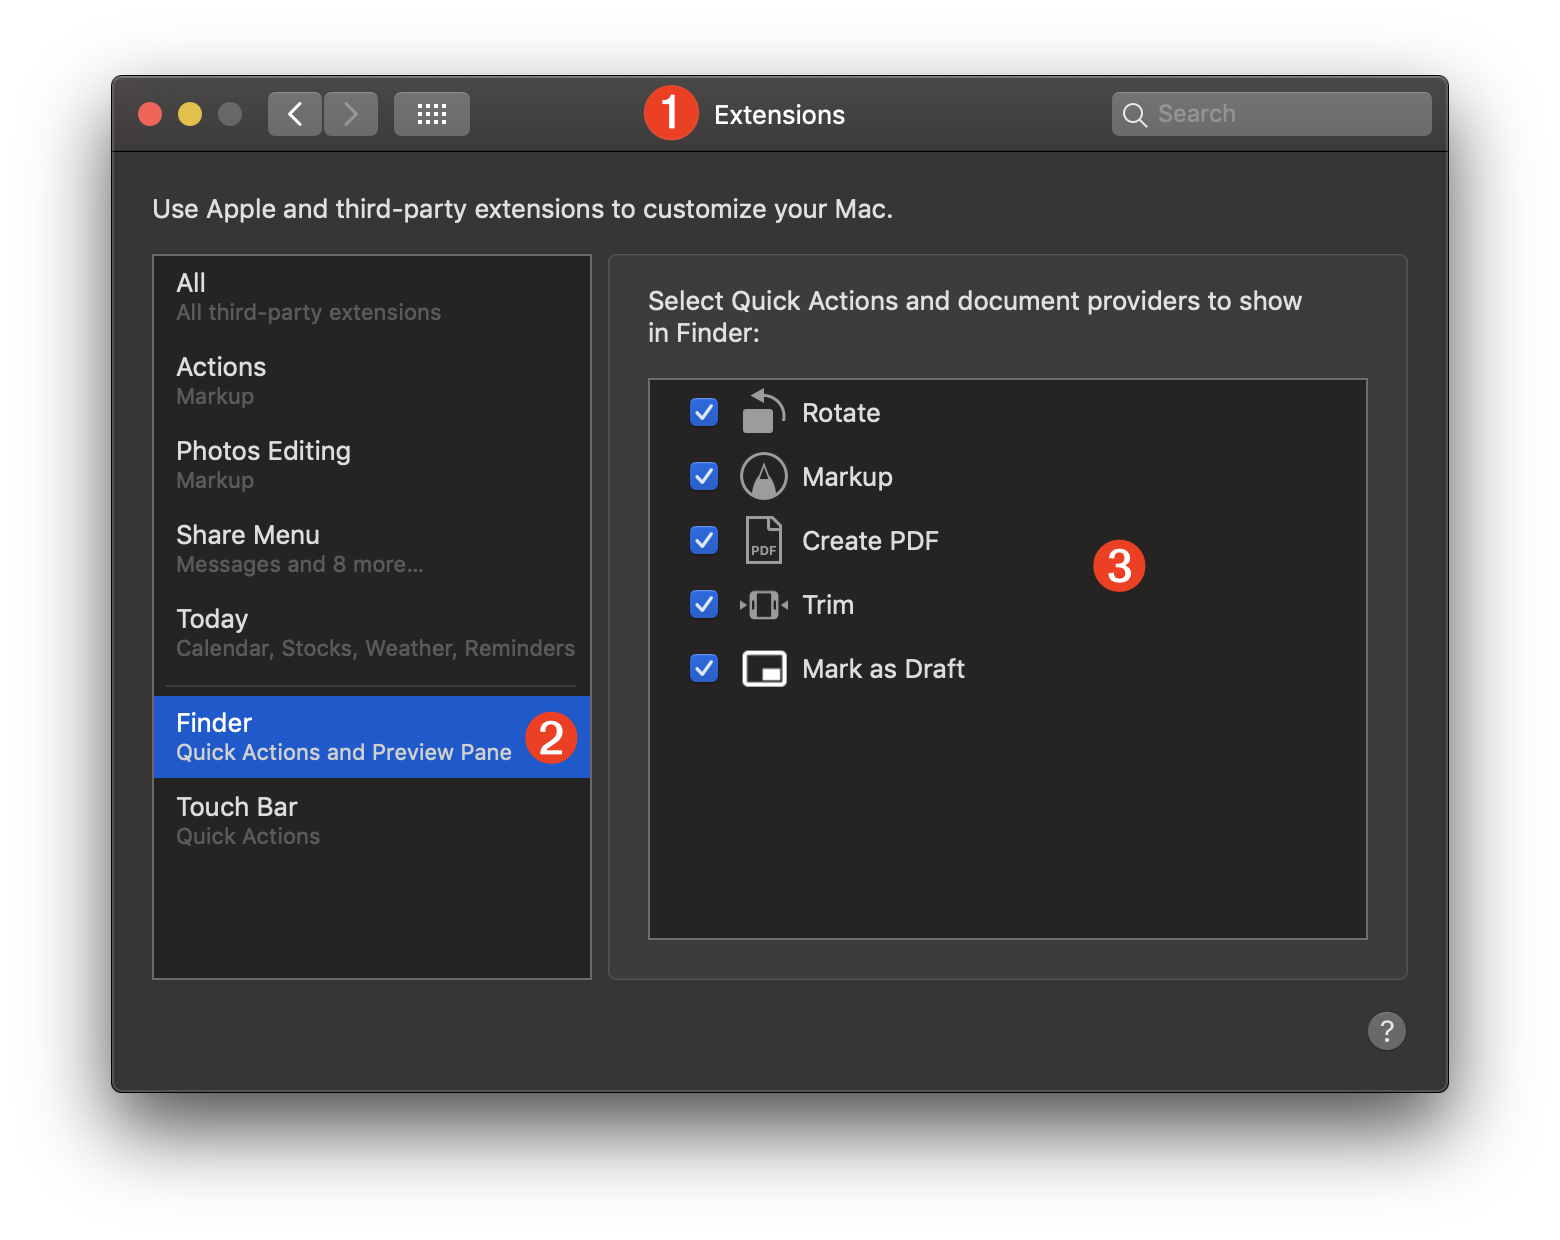
Task: Switch to the Today category
Action: pos(372,633)
